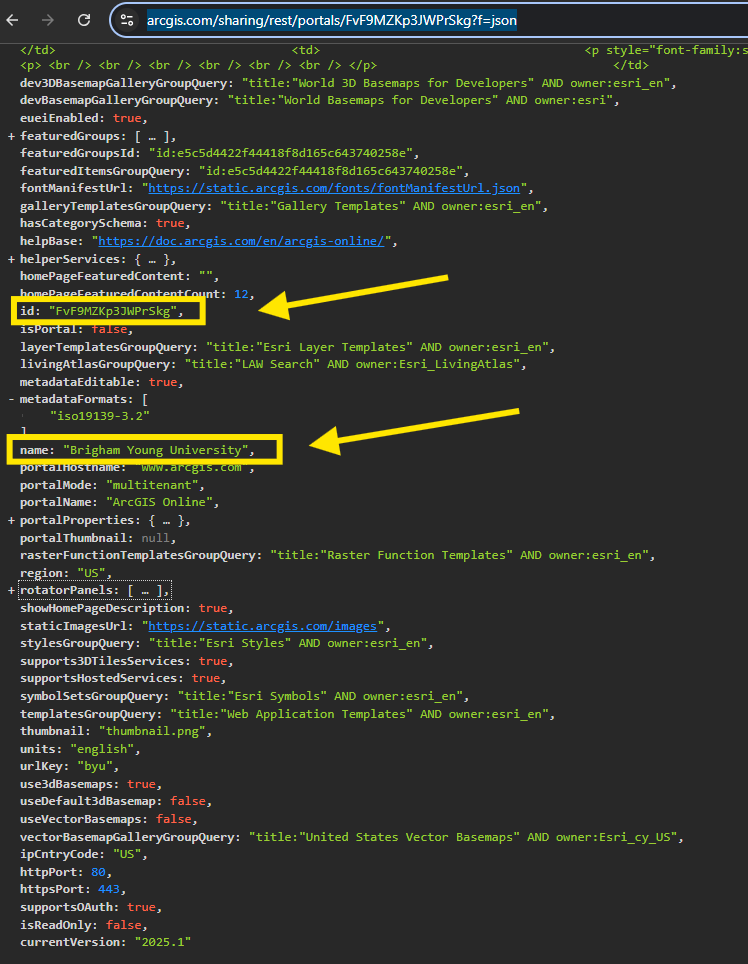The width and height of the screenshot is (748, 964).
Task: Click the showHomePageDescription key
Action: pos(102,608)
